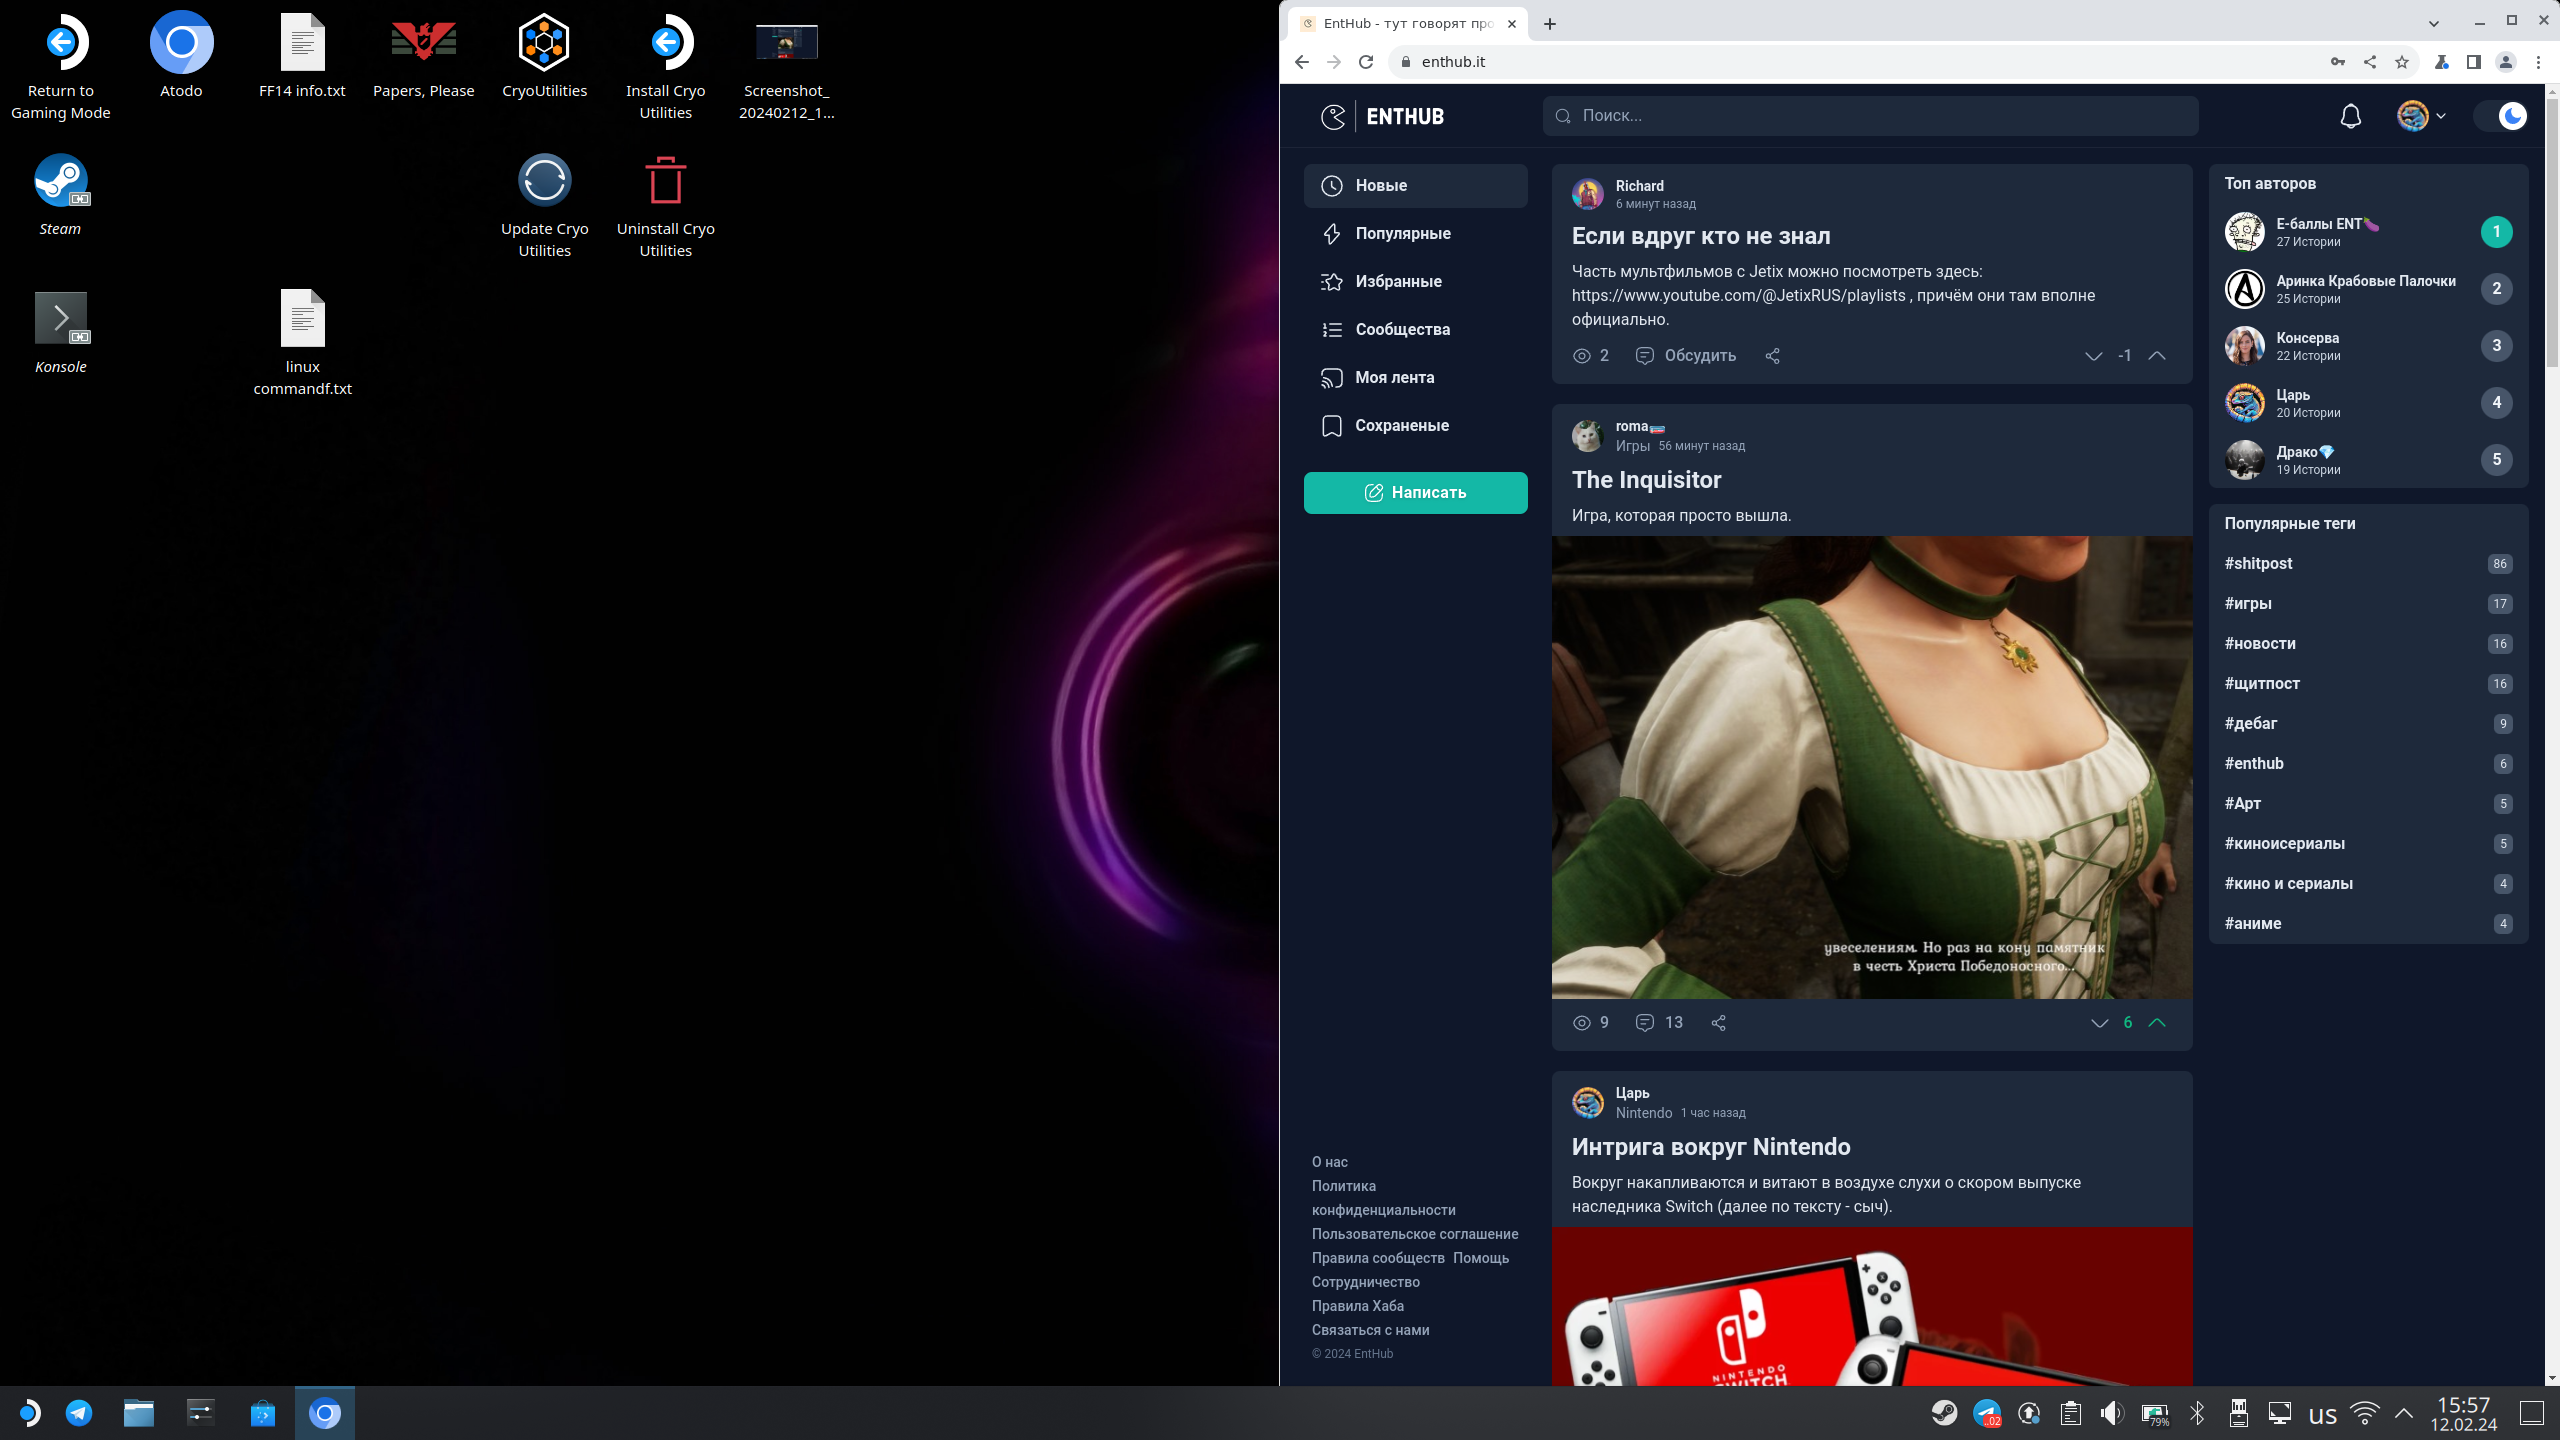
Task: Upvote Richard's post
Action: click(x=2157, y=356)
